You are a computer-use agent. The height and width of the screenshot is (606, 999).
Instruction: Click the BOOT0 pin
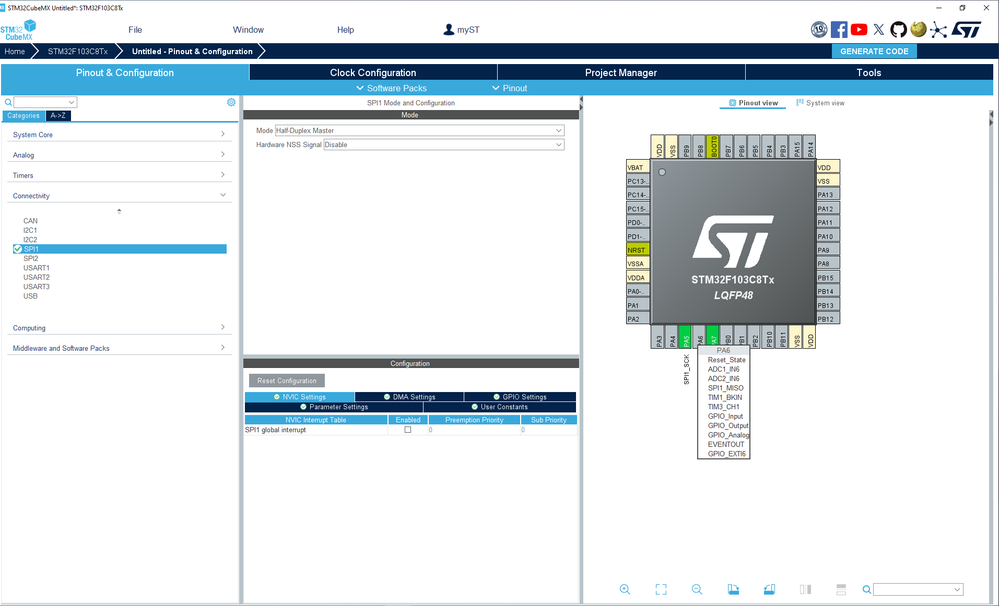click(713, 147)
